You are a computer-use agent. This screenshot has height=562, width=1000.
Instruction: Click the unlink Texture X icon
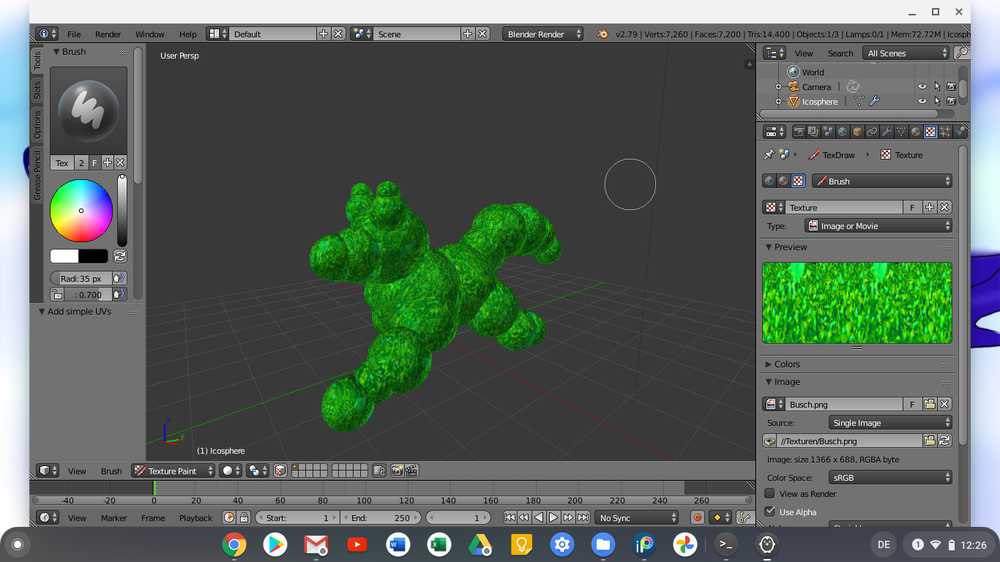[x=944, y=207]
